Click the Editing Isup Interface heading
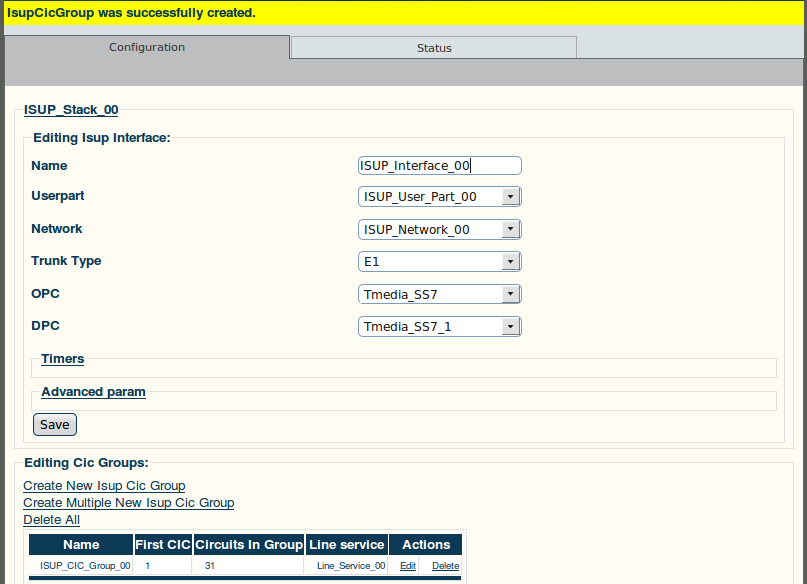 101,138
